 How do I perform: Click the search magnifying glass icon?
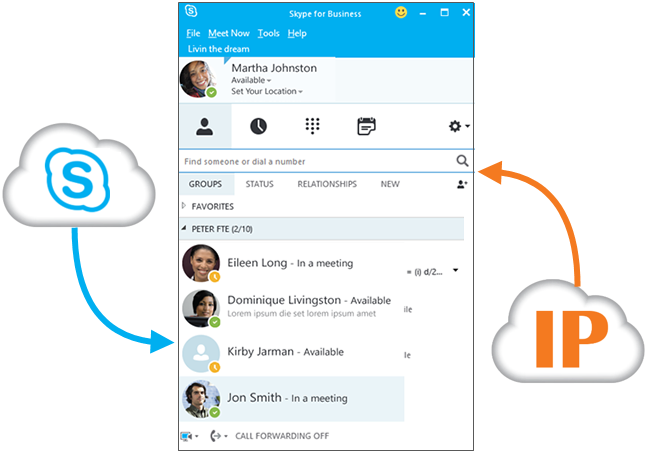click(x=462, y=161)
